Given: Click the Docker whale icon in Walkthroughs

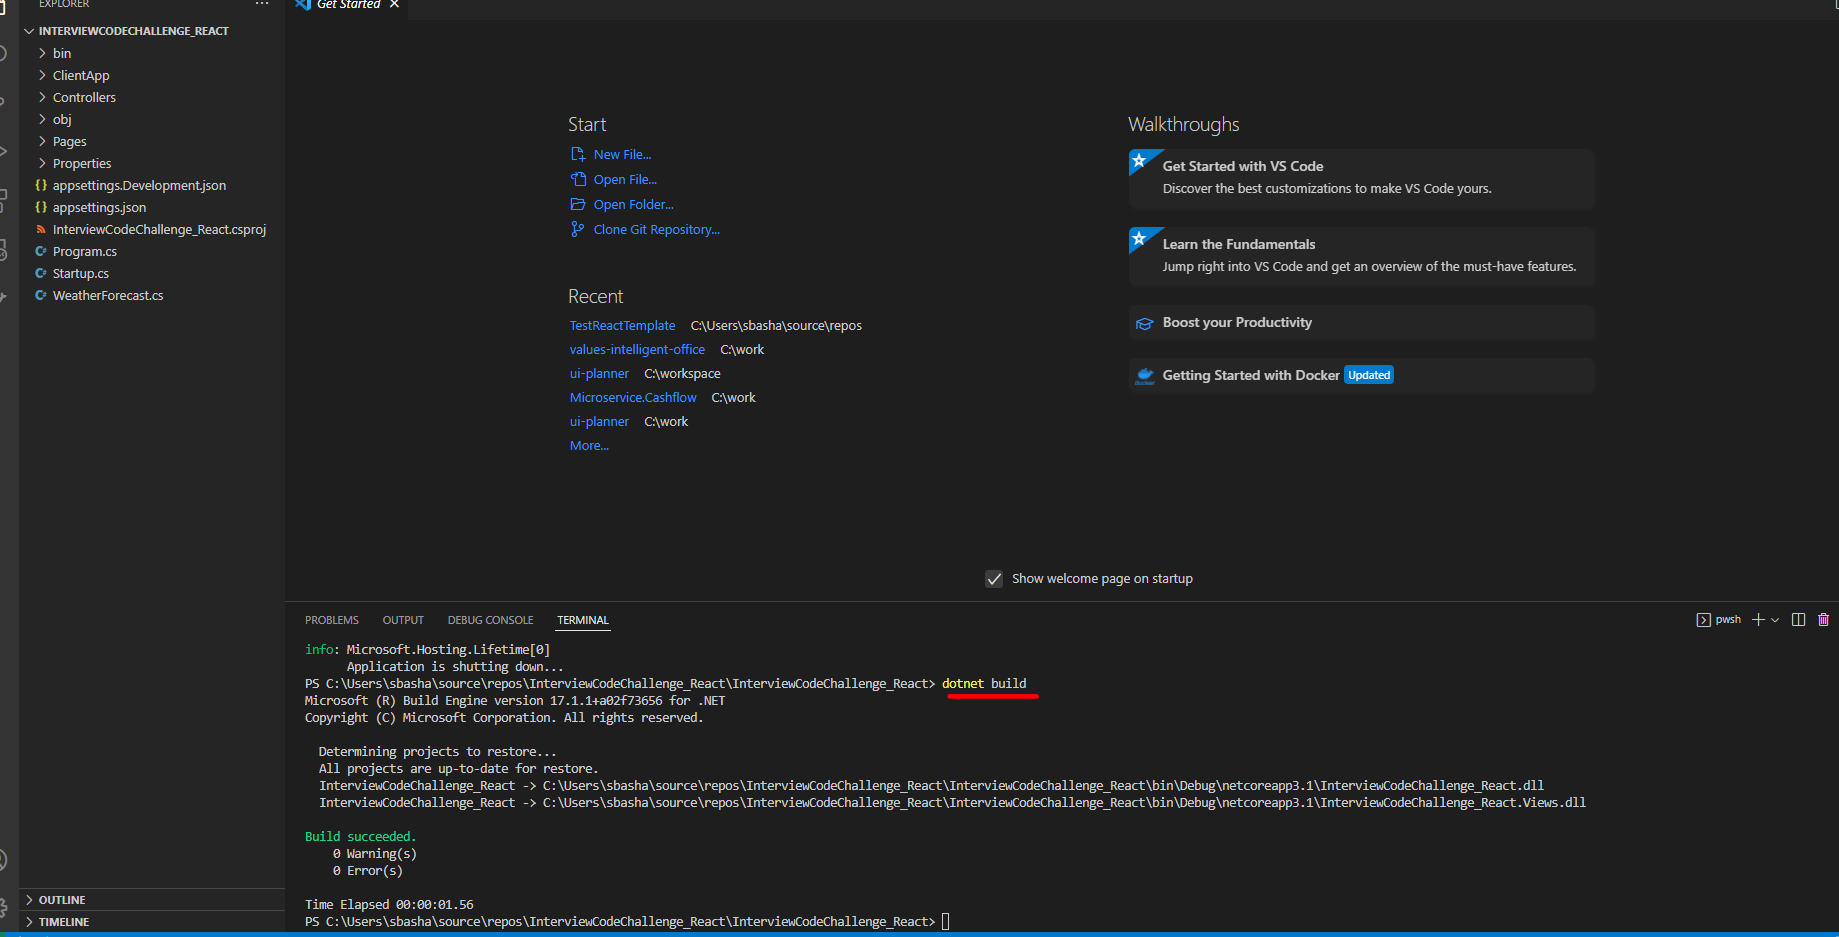Looking at the screenshot, I should click(x=1145, y=375).
